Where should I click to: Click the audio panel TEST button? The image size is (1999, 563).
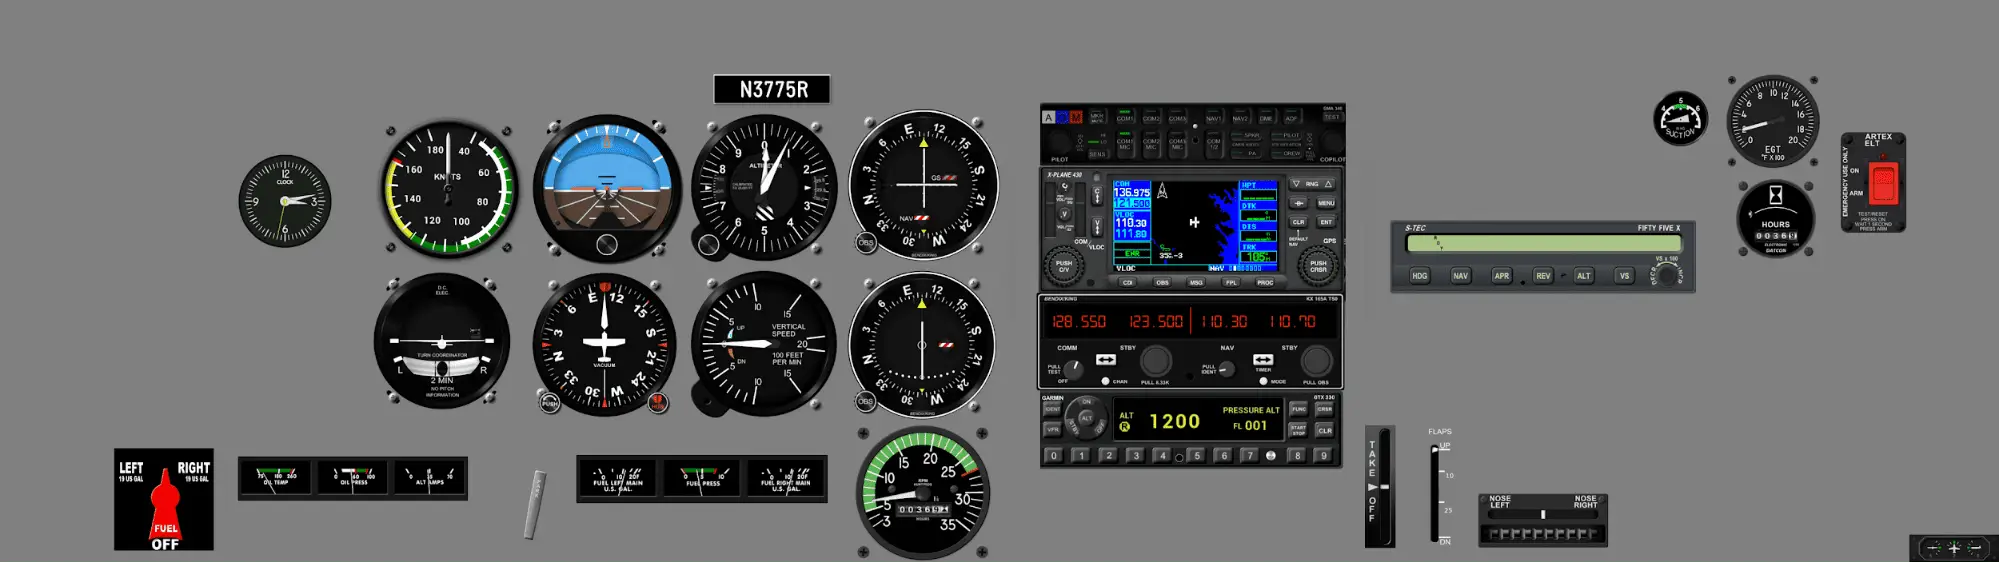1331,117
